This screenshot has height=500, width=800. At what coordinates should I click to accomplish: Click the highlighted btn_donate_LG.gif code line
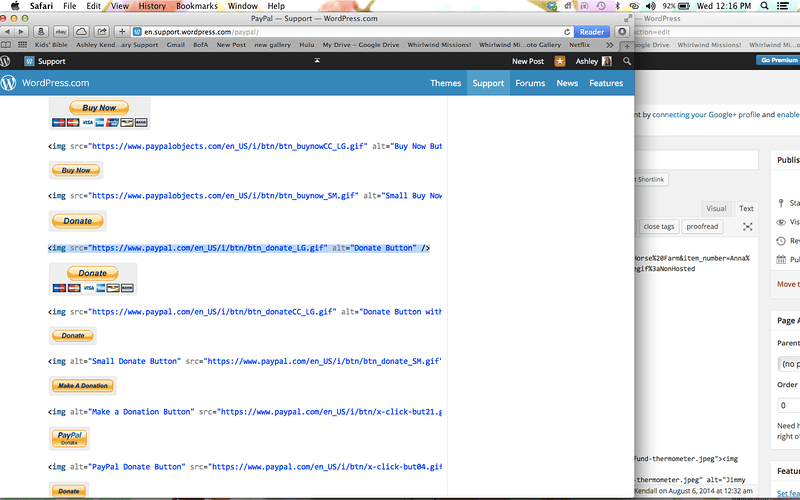(239, 248)
